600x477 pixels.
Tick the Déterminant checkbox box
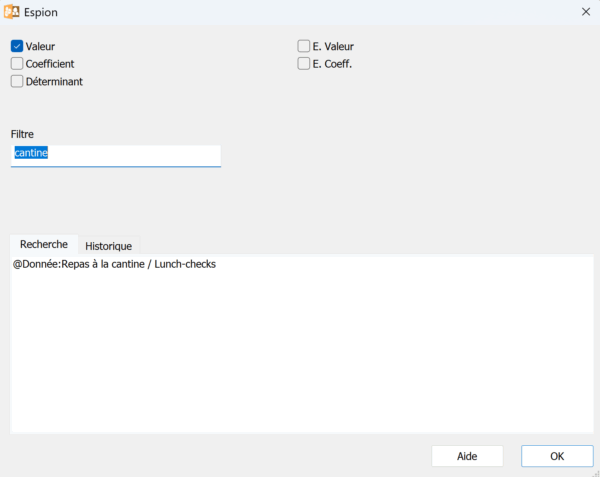[x=17, y=82]
